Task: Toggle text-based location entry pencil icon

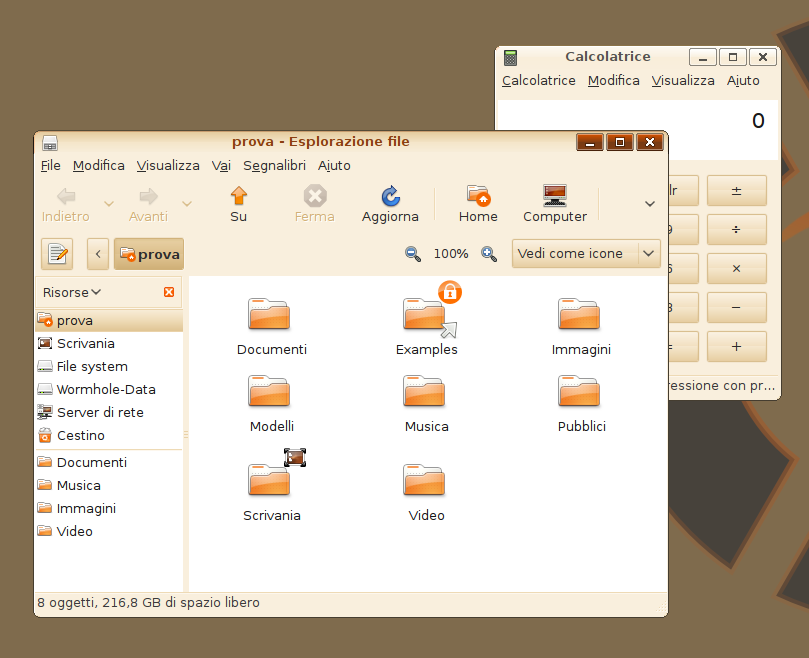Action: pyautogui.click(x=57, y=254)
